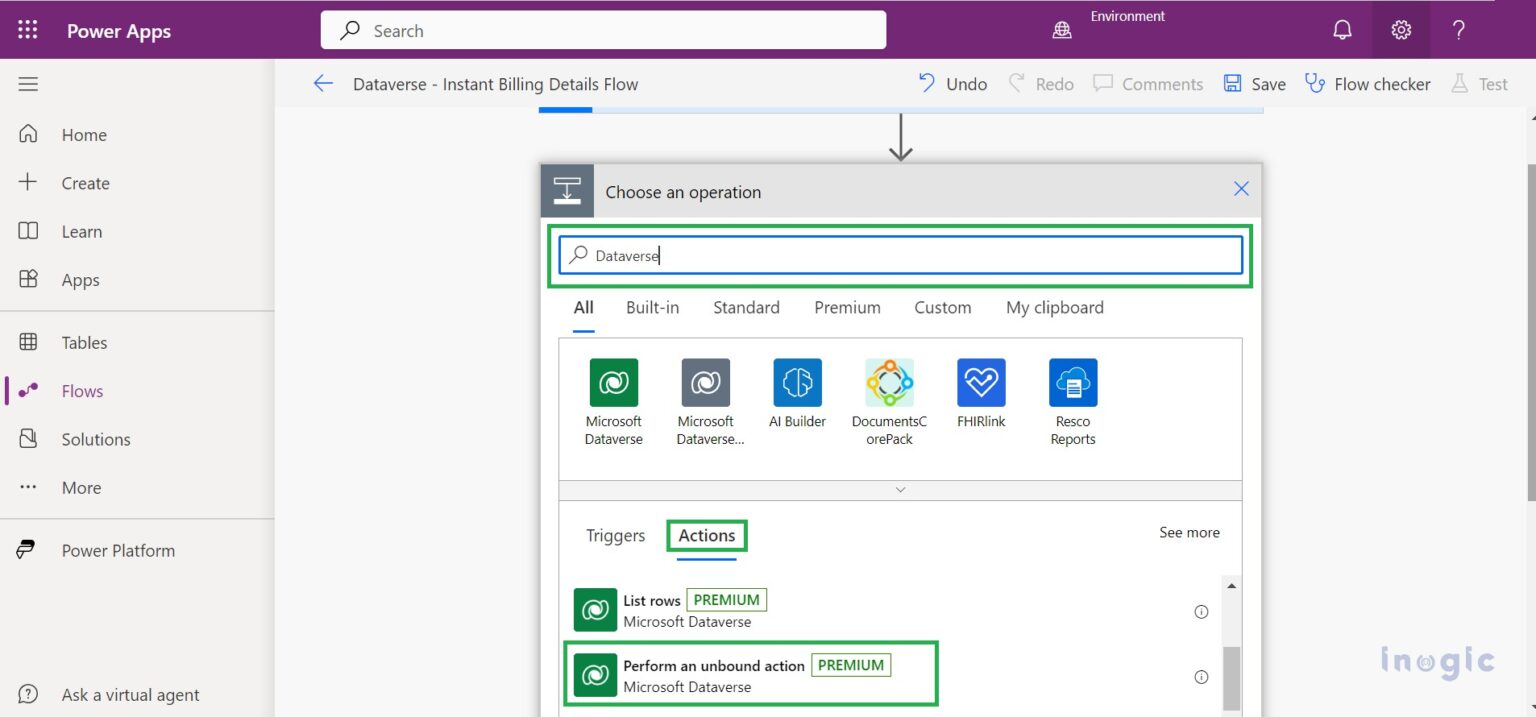1536x717 pixels.
Task: Click the Choose an operation header icon
Action: click(x=567, y=191)
